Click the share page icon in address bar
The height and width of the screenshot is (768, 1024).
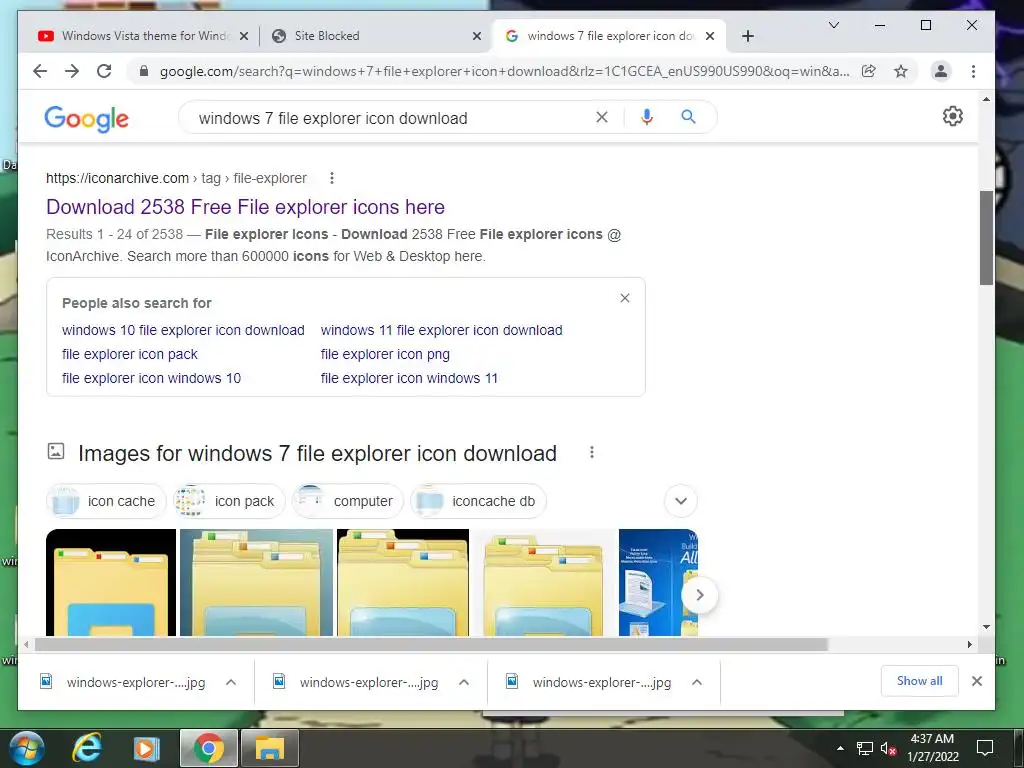[x=869, y=71]
